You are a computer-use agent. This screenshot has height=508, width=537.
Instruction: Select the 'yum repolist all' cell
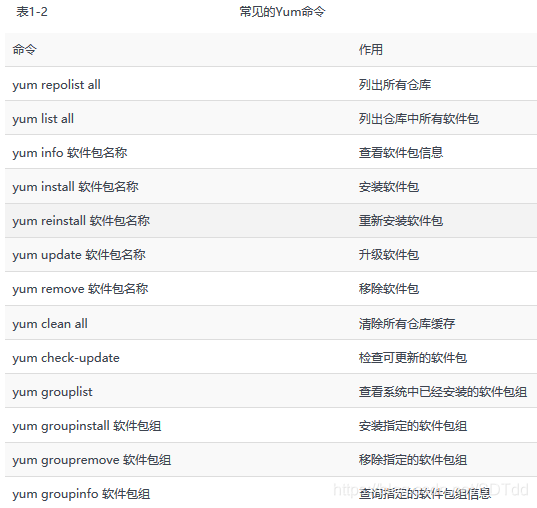(x=57, y=85)
